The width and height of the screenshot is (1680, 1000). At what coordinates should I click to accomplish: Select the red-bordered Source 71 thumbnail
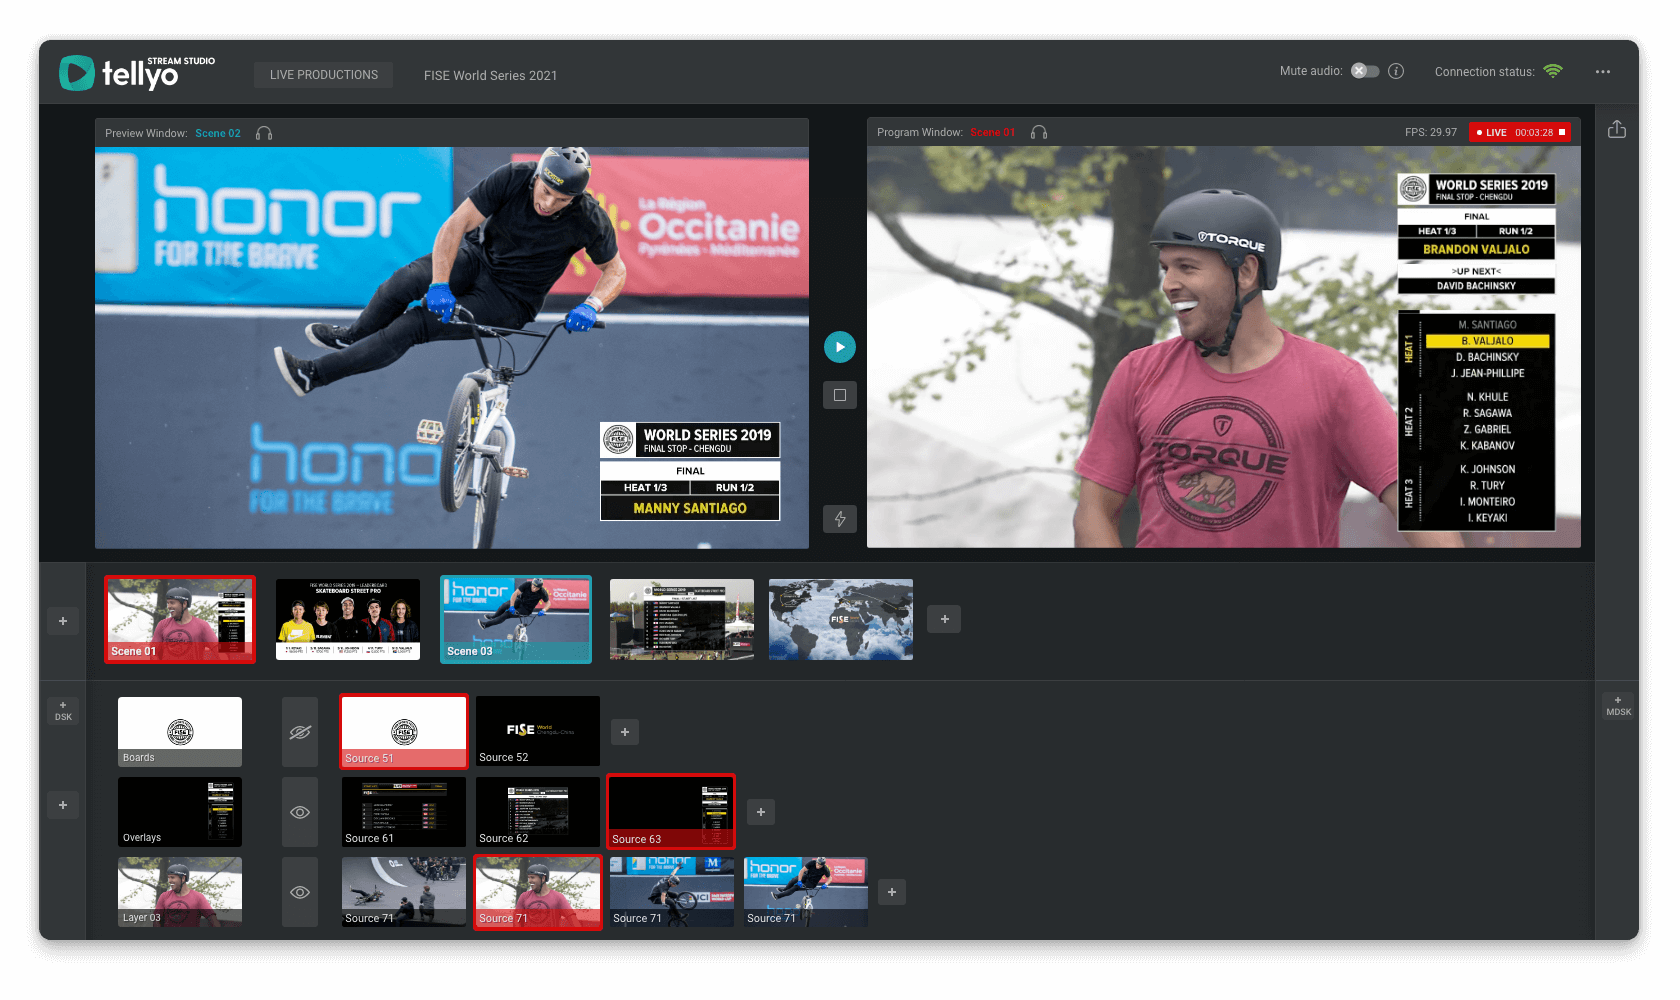[538, 892]
